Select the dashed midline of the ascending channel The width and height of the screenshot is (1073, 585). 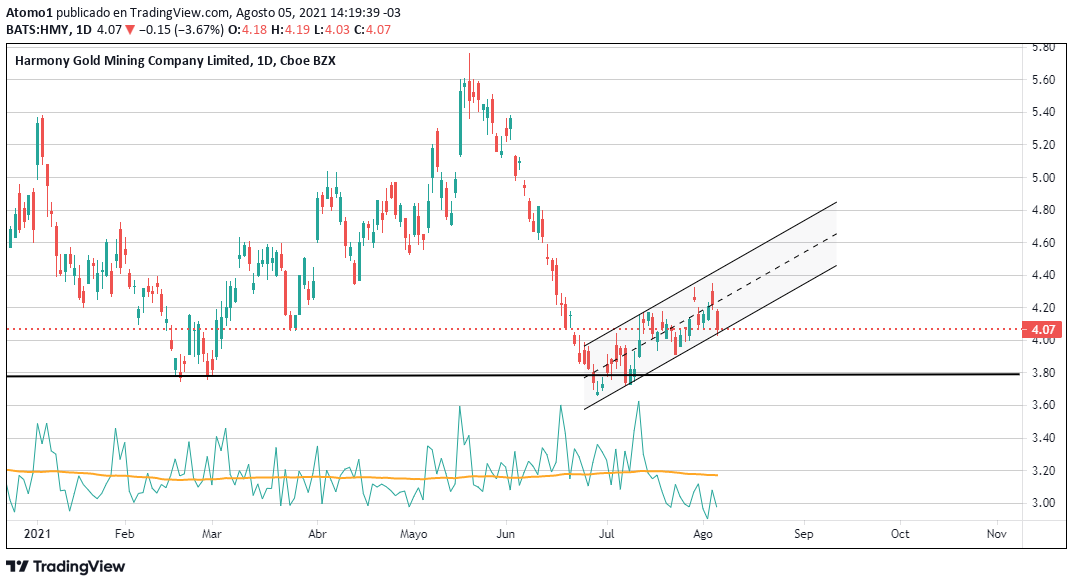pyautogui.click(x=710, y=305)
